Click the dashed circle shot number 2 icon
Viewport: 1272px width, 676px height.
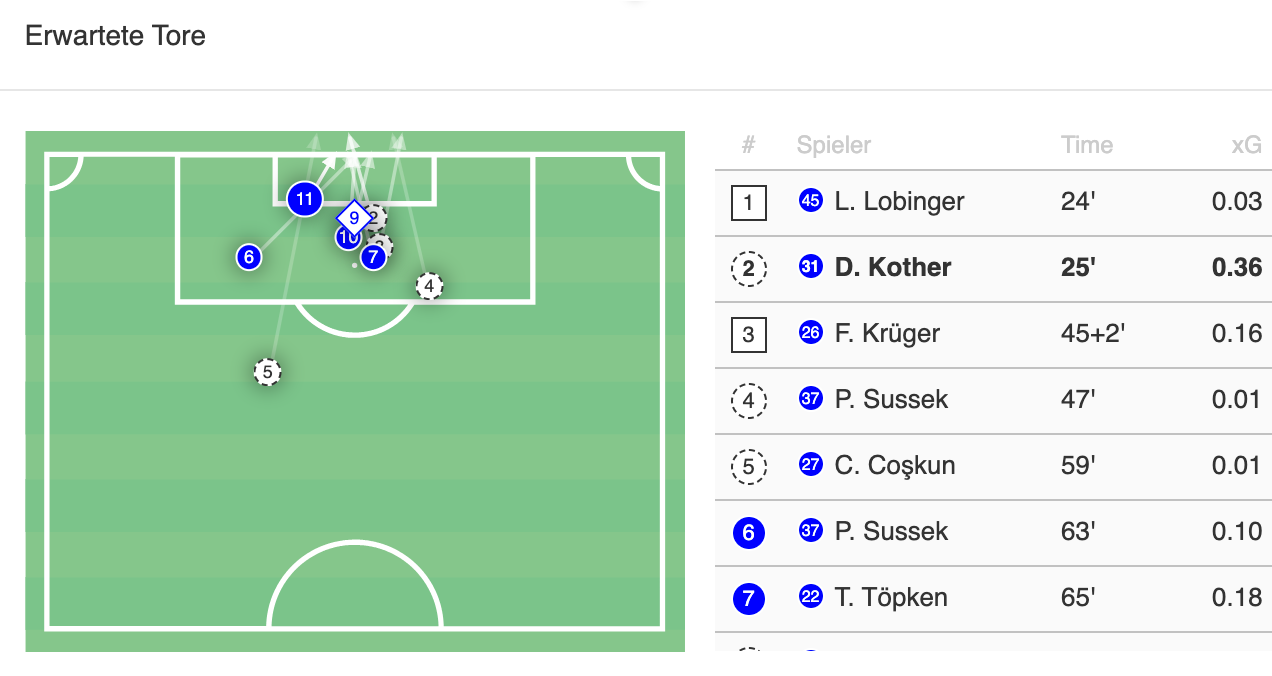(x=749, y=269)
